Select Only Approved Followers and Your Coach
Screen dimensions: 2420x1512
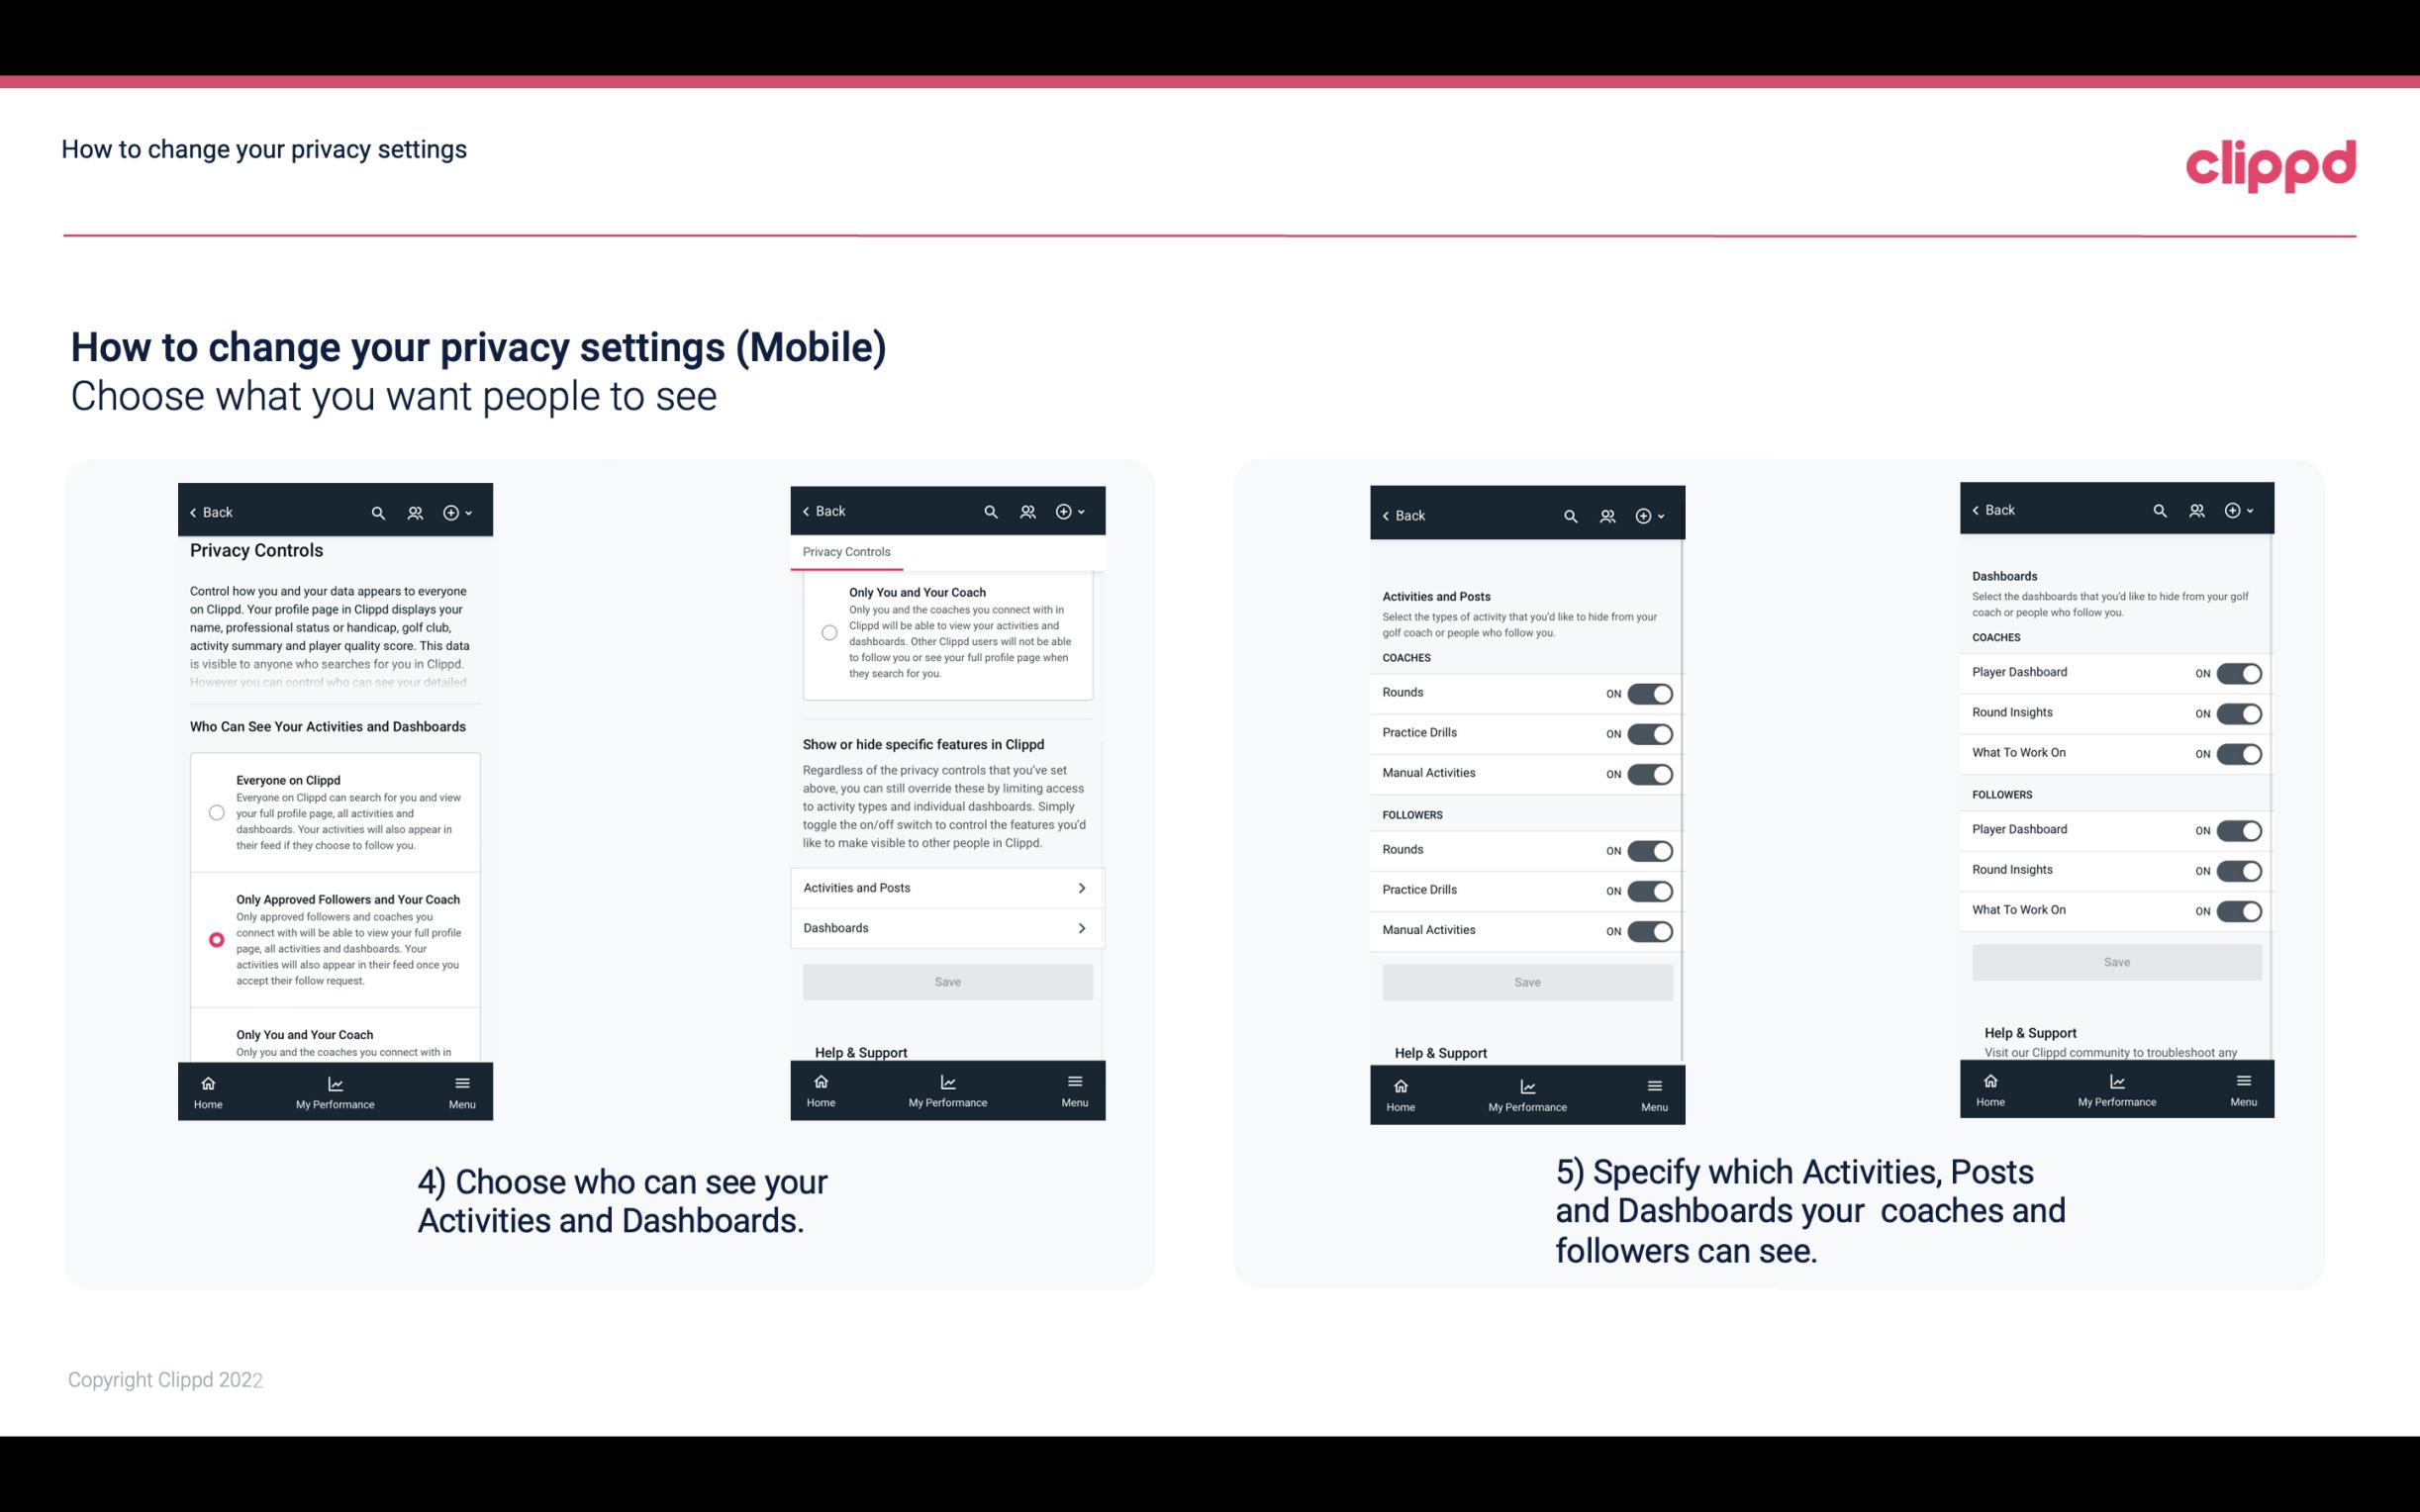pyautogui.click(x=213, y=939)
